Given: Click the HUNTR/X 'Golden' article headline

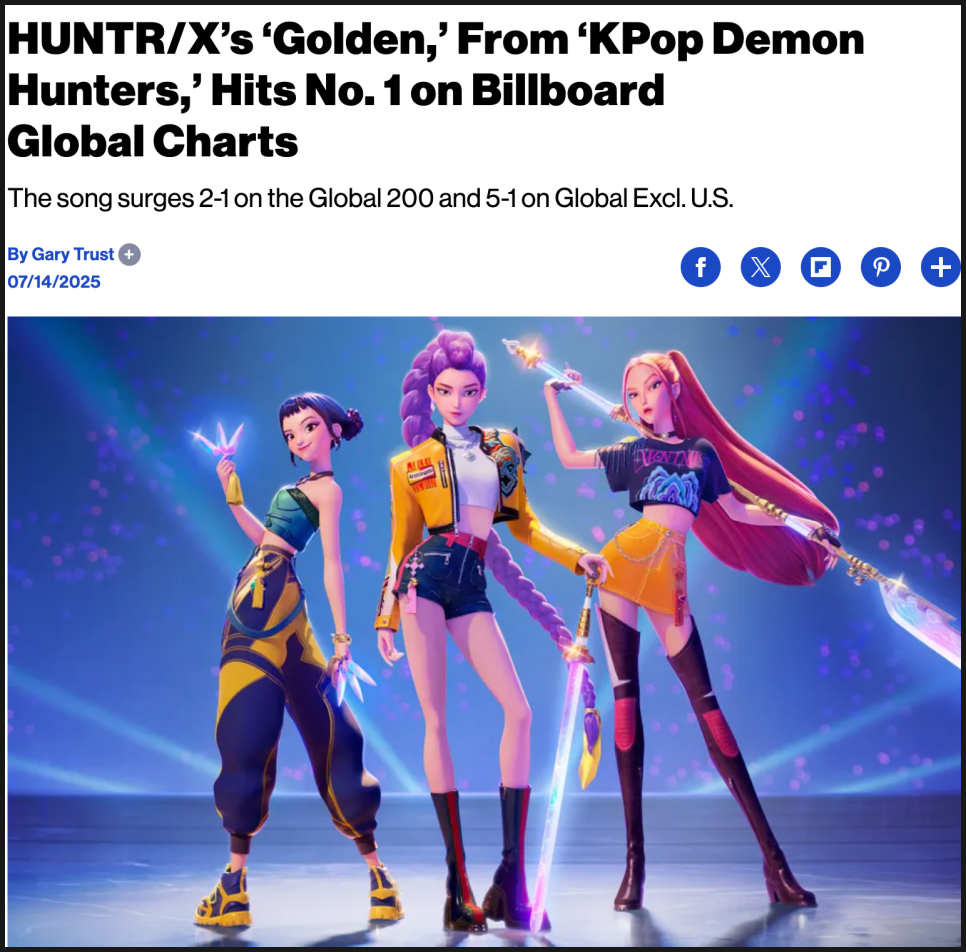Looking at the screenshot, I should [435, 90].
